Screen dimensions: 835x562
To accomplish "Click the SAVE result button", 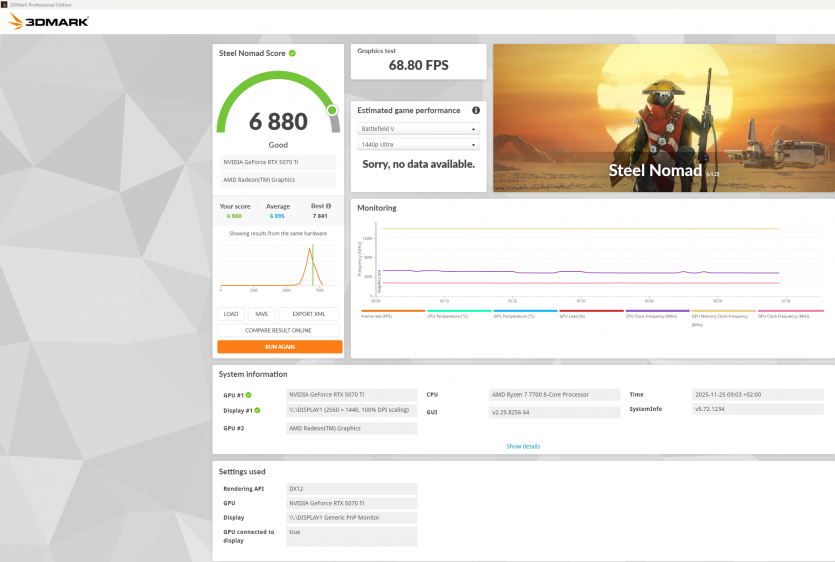I will pyautogui.click(x=260, y=314).
